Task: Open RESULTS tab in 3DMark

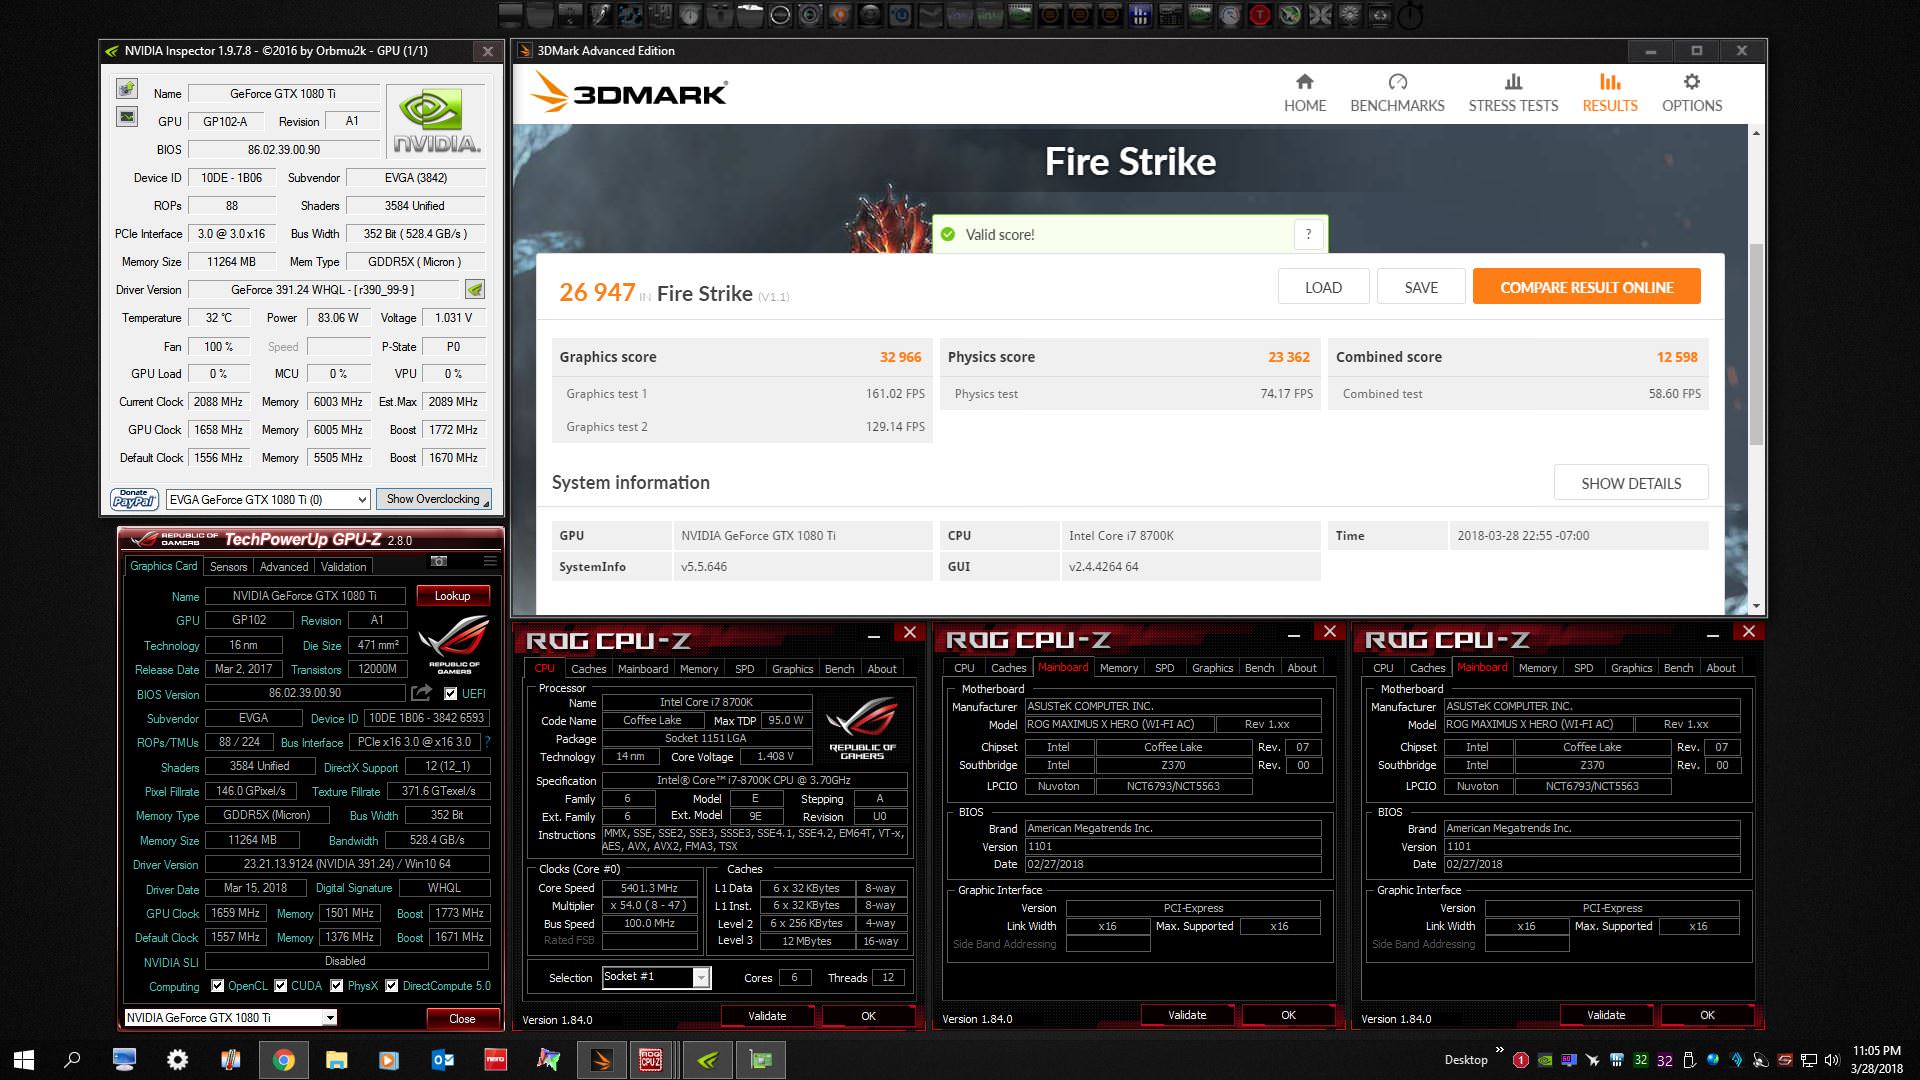Action: (1610, 94)
